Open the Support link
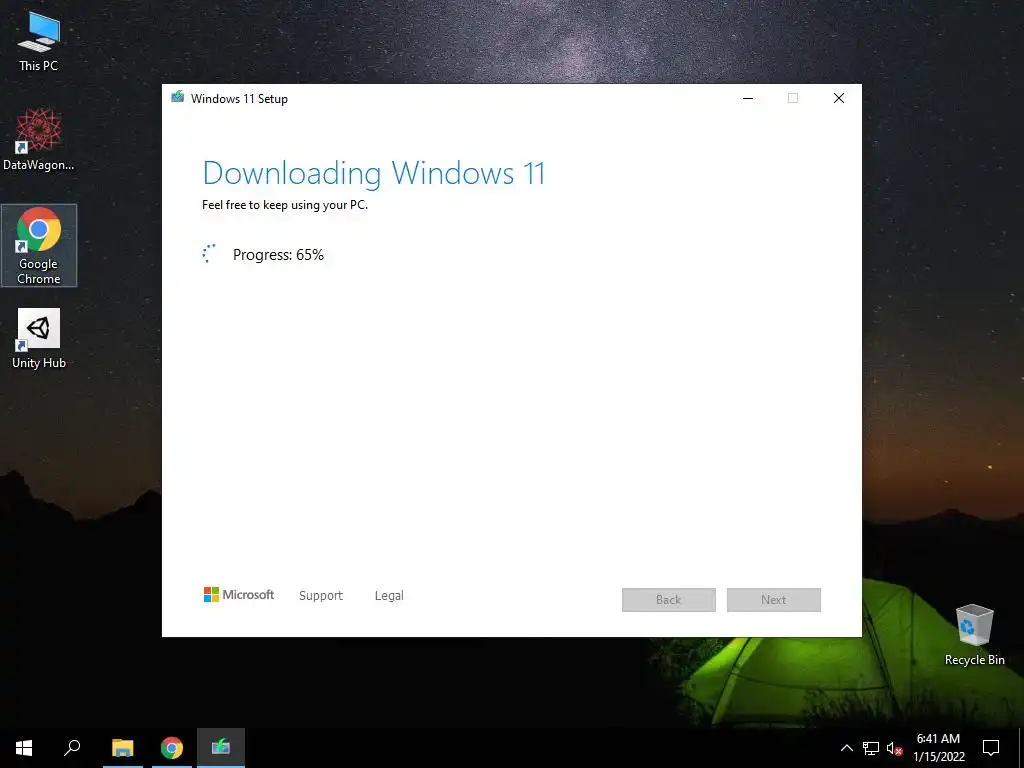This screenshot has height=768, width=1024. coord(321,595)
